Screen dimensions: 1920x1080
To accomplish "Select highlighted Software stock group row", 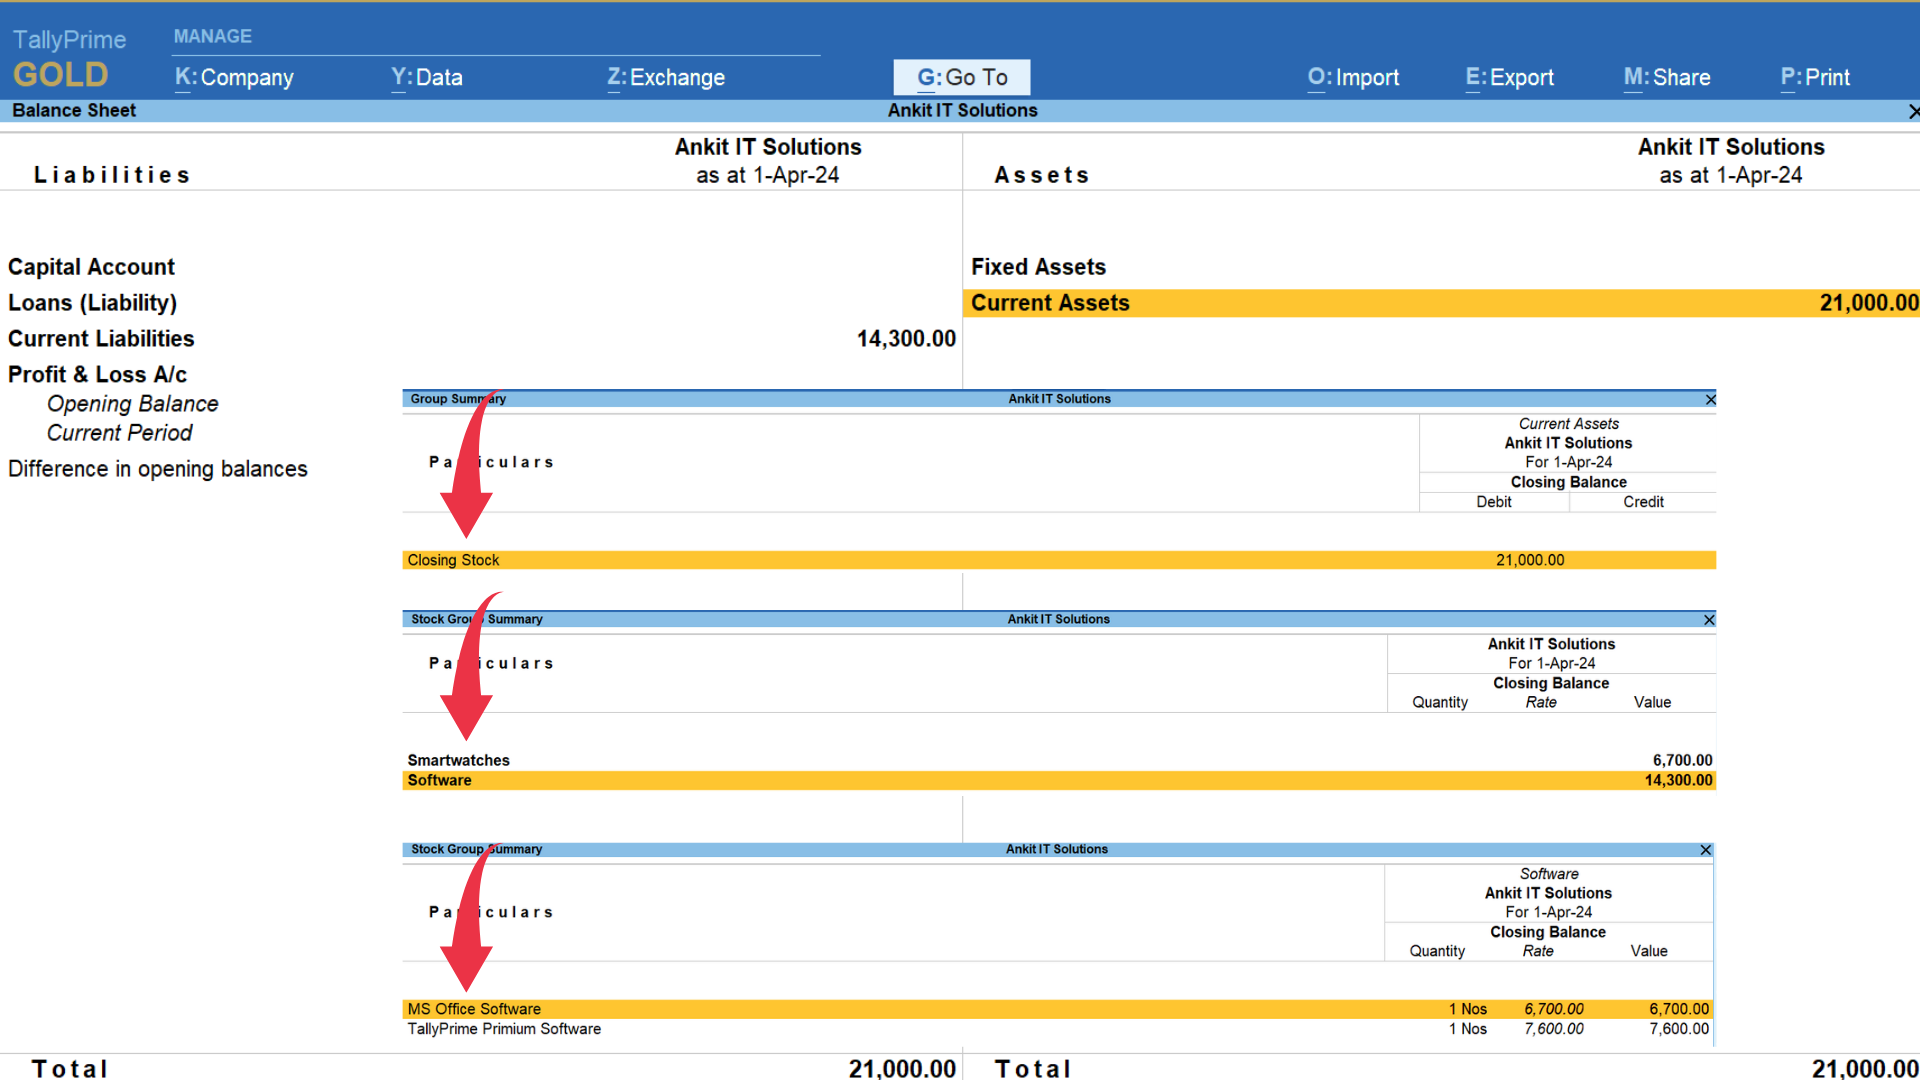I will (x=1059, y=780).
